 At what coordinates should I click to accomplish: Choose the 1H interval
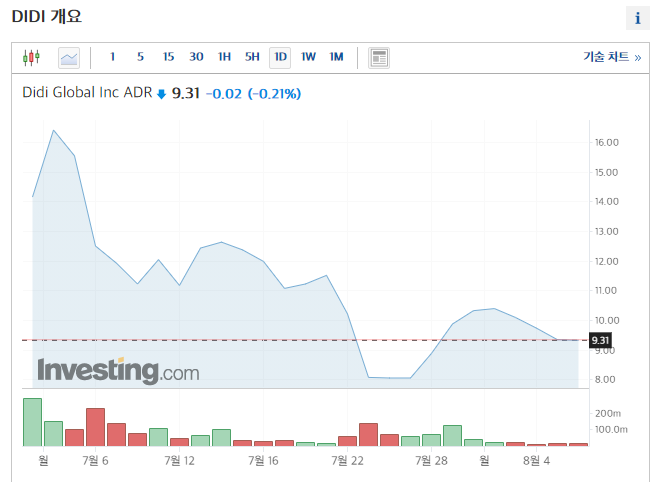[225, 57]
